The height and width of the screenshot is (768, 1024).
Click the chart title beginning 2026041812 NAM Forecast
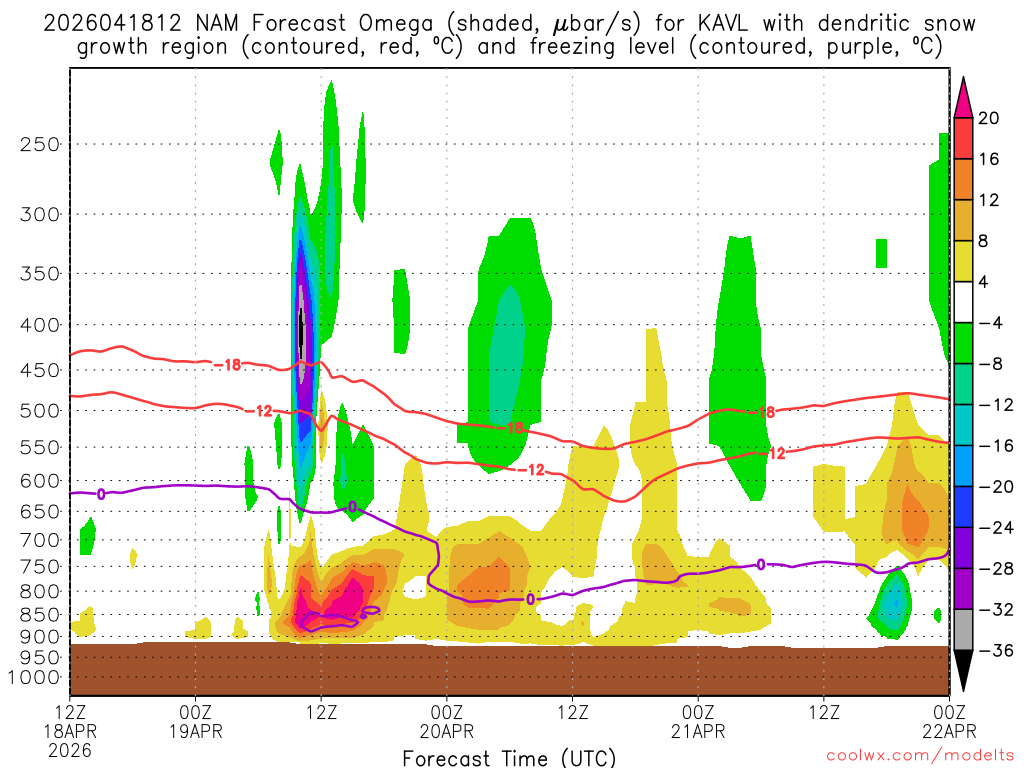point(509,35)
